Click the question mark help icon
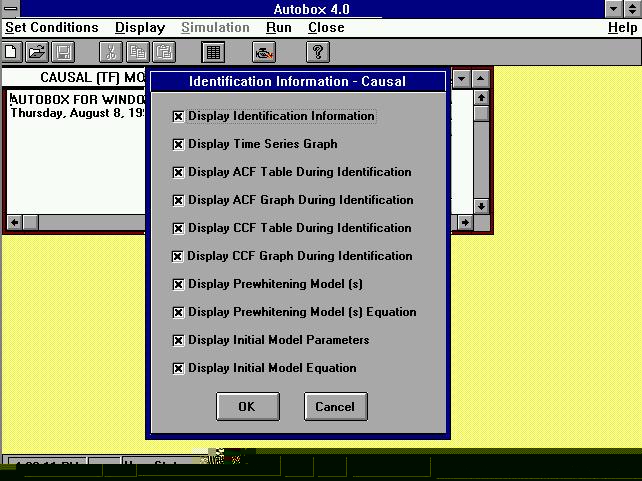The height and width of the screenshot is (481, 642). [318, 52]
